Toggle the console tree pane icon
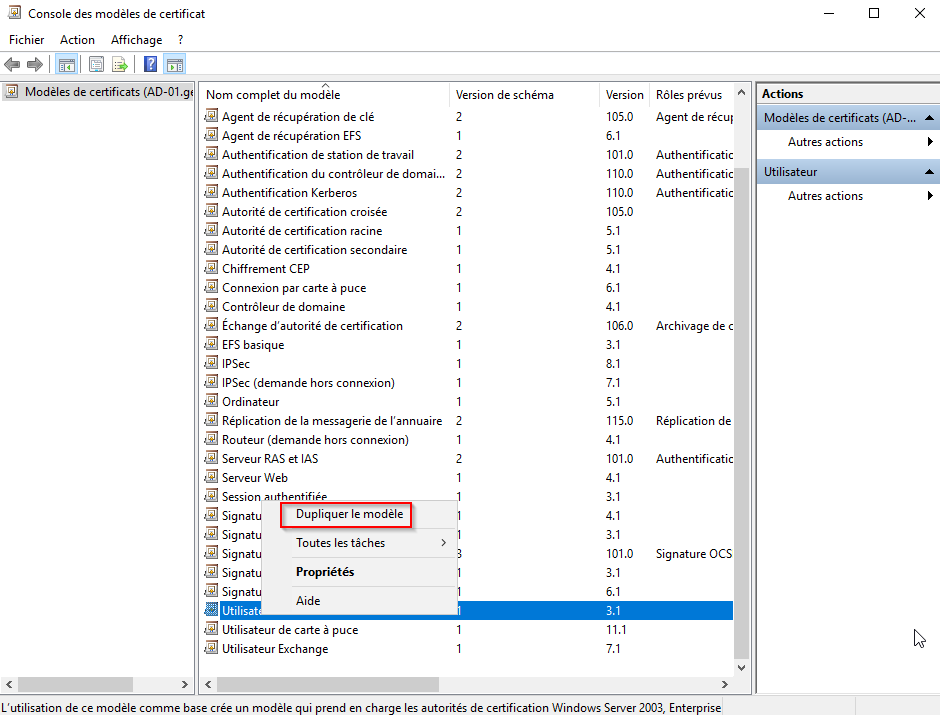 coord(67,65)
